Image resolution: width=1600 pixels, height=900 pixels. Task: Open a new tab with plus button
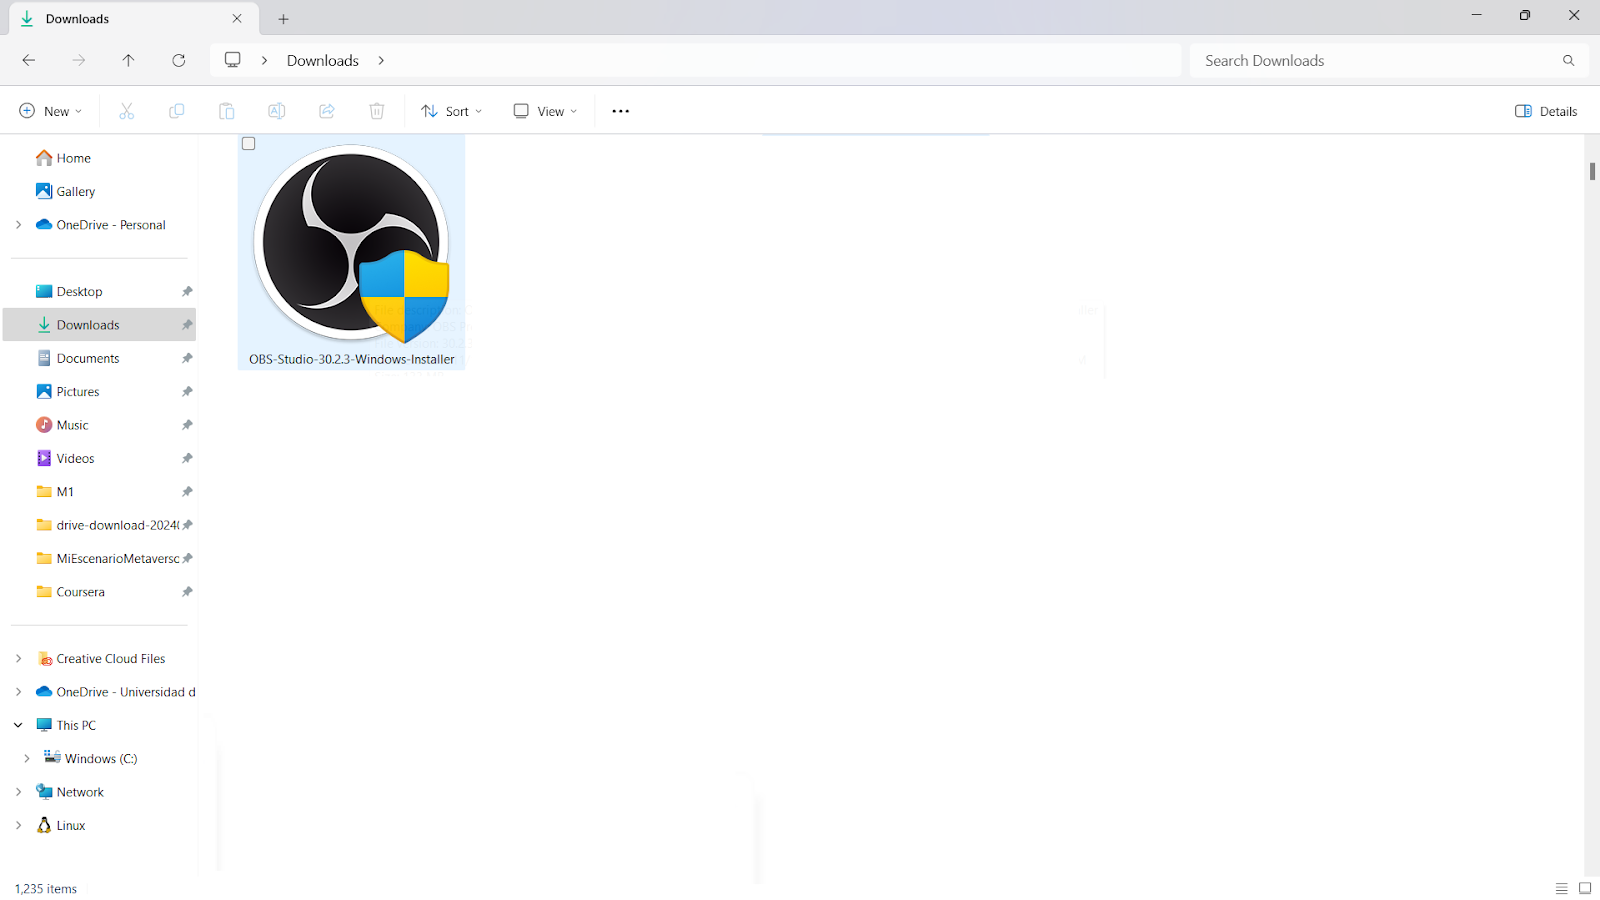284,19
